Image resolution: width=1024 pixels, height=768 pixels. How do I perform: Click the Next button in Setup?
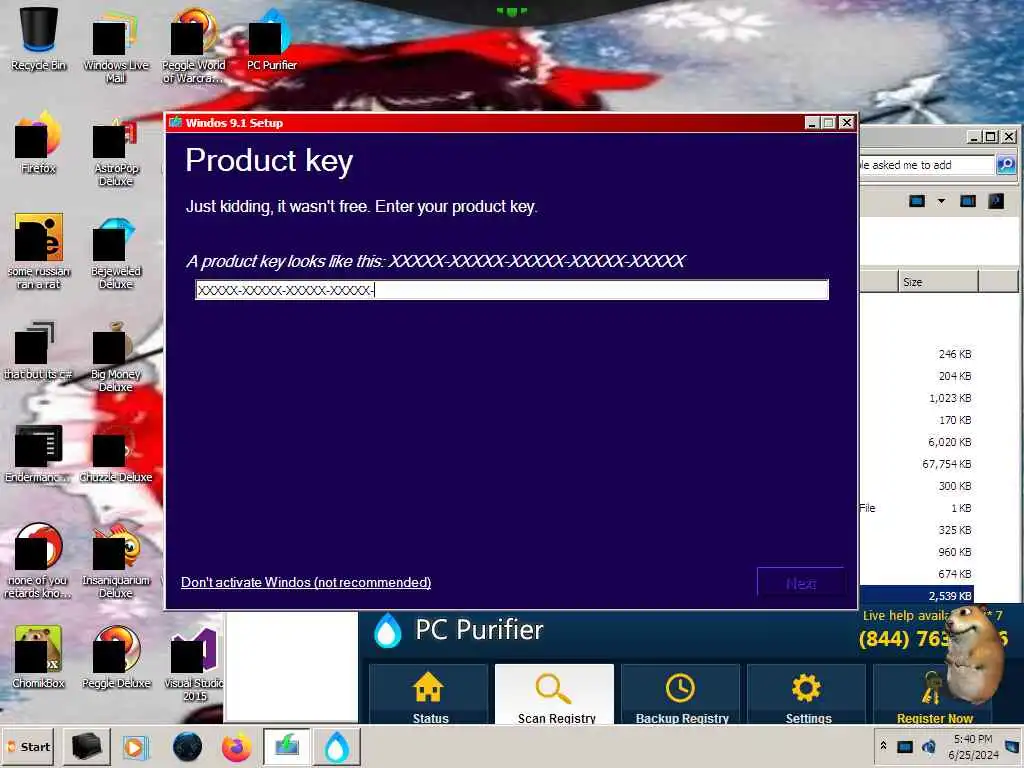801,583
